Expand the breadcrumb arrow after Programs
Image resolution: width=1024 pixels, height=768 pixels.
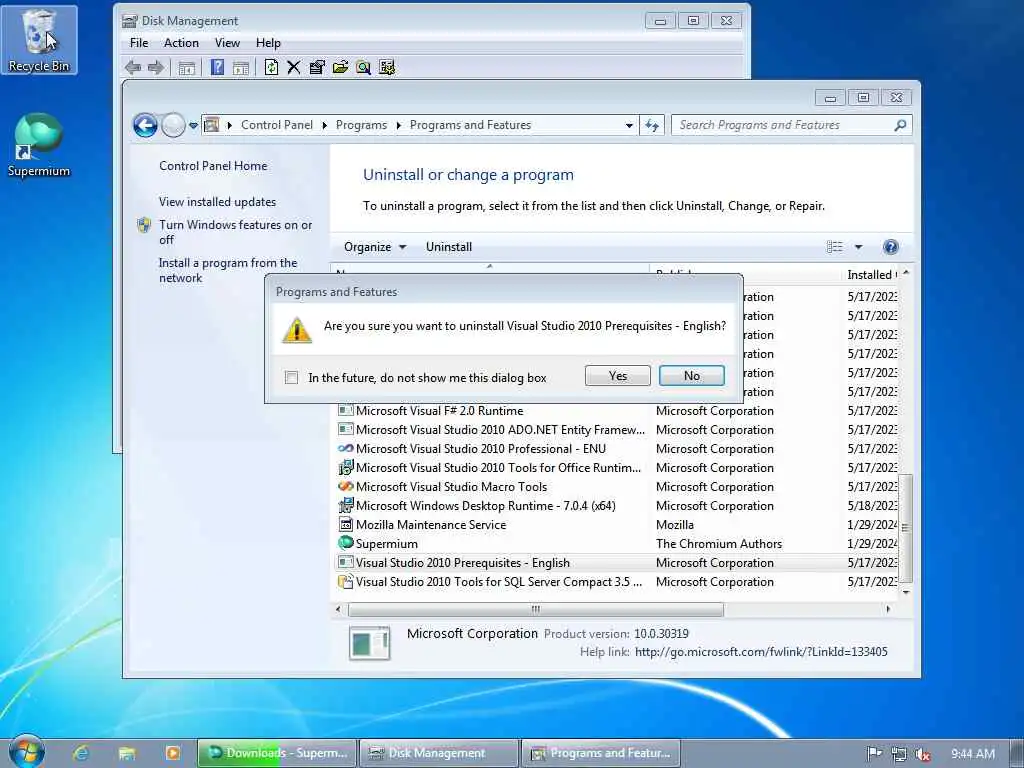click(398, 125)
